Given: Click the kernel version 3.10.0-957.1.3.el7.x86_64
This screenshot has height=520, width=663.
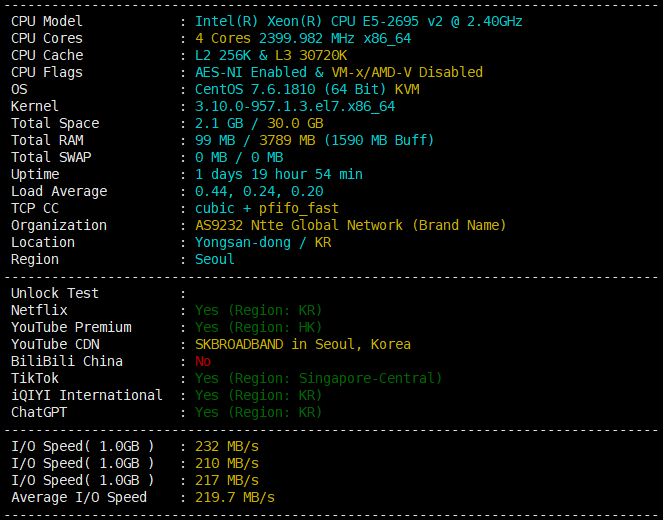Looking at the screenshot, I should click(x=295, y=106).
